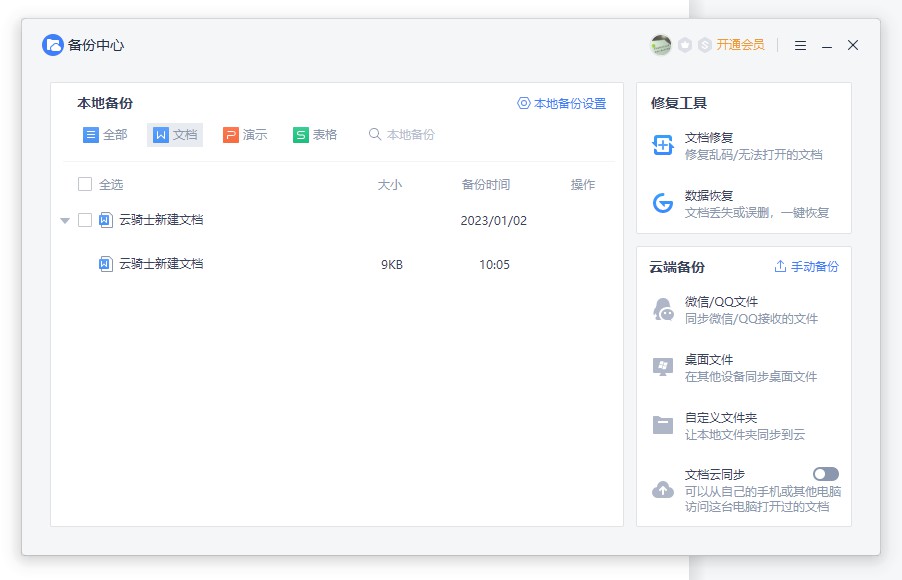Click the 本地备份 search field

click(411, 134)
